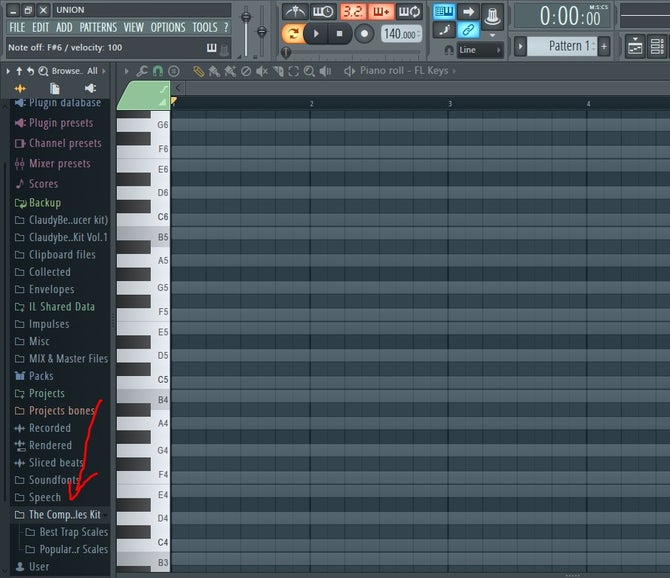Toggle overdub blend recording

[380, 12]
